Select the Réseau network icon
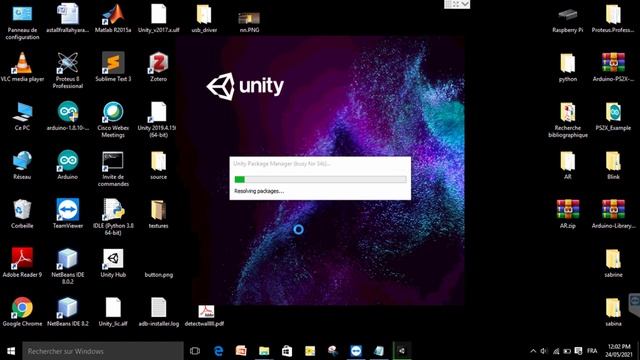The image size is (640, 360). [22, 165]
